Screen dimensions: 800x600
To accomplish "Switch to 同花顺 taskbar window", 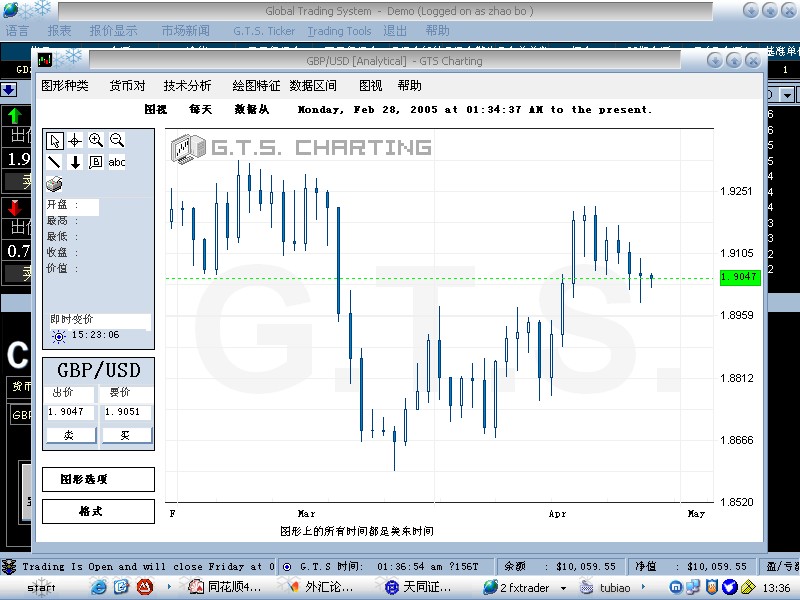I will click(x=226, y=587).
